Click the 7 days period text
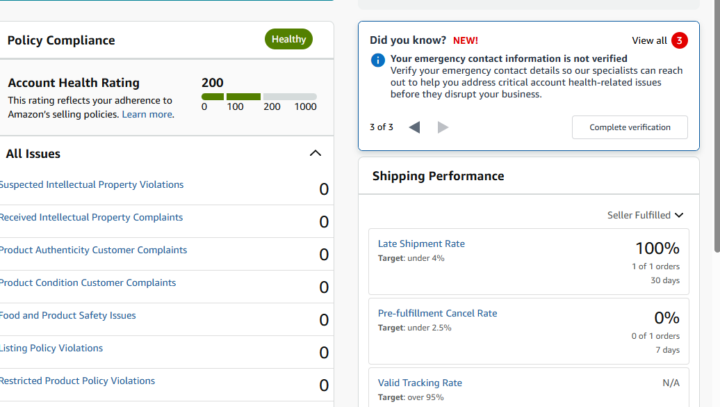 pos(668,350)
